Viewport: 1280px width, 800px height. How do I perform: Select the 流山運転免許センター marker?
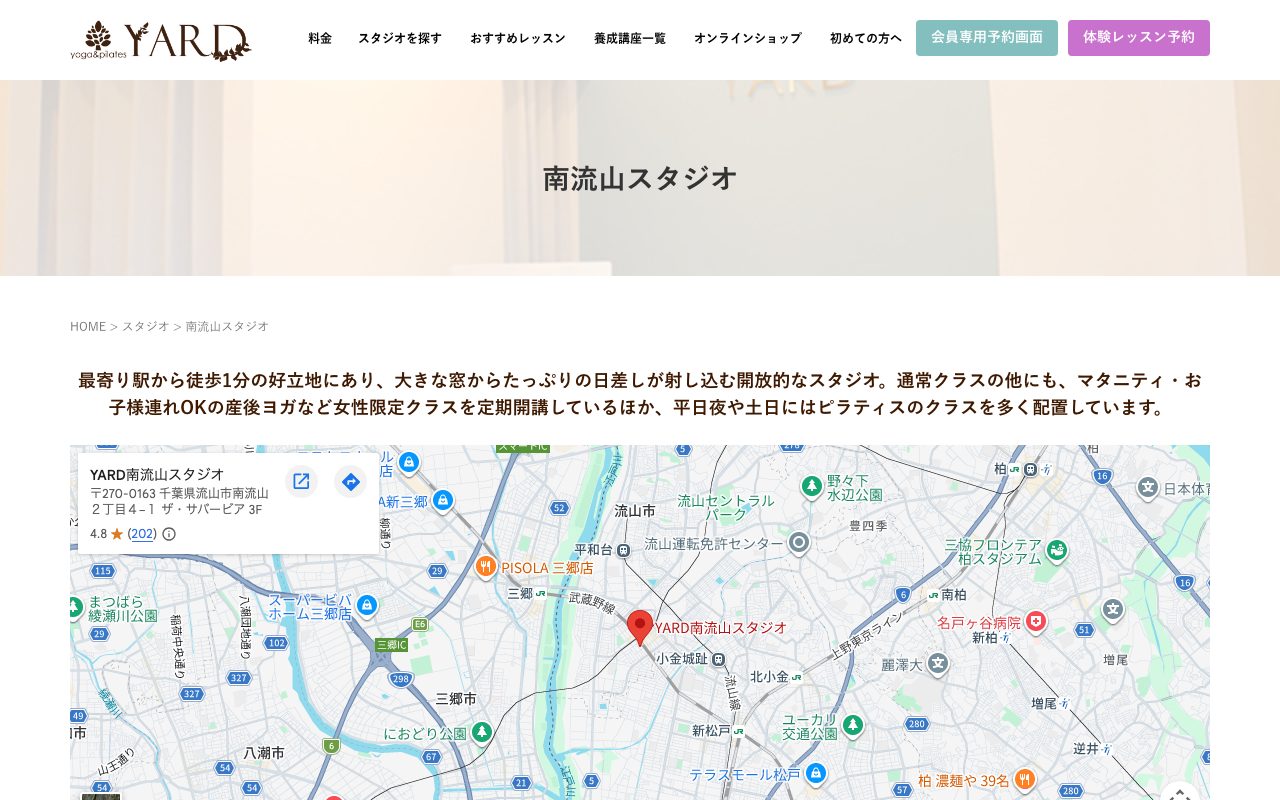(798, 543)
